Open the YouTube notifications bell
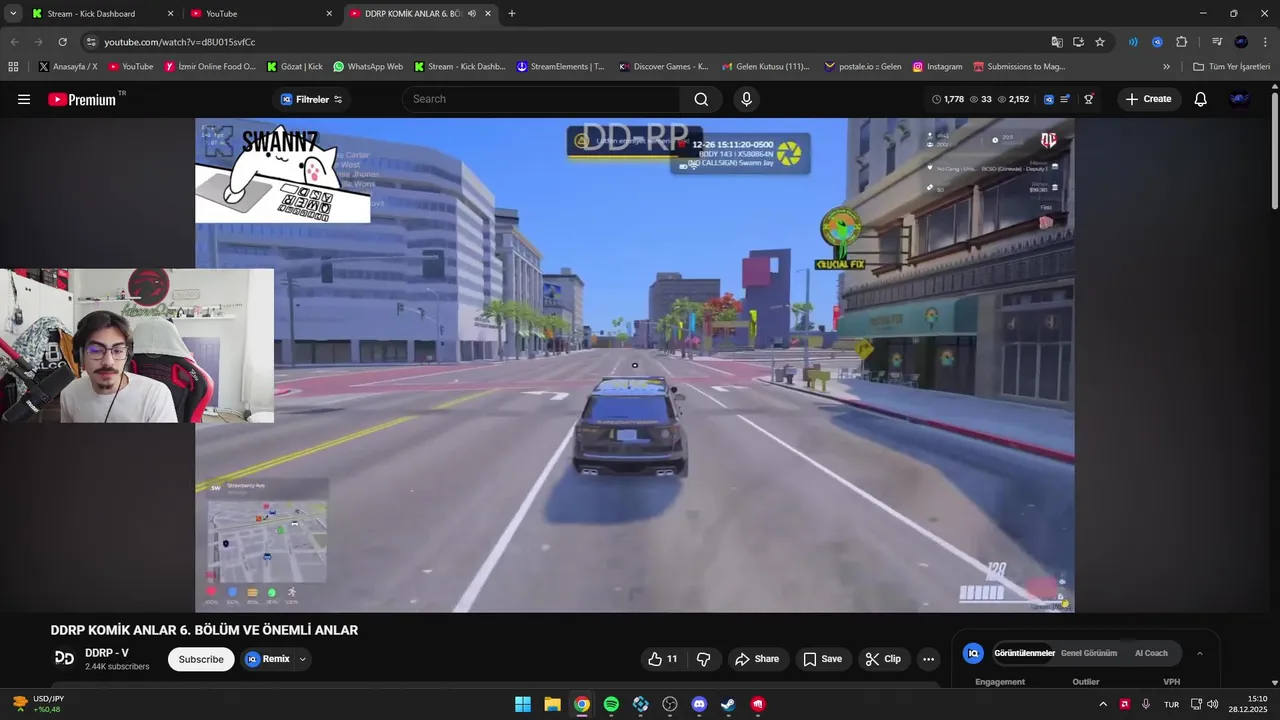 1200,99
